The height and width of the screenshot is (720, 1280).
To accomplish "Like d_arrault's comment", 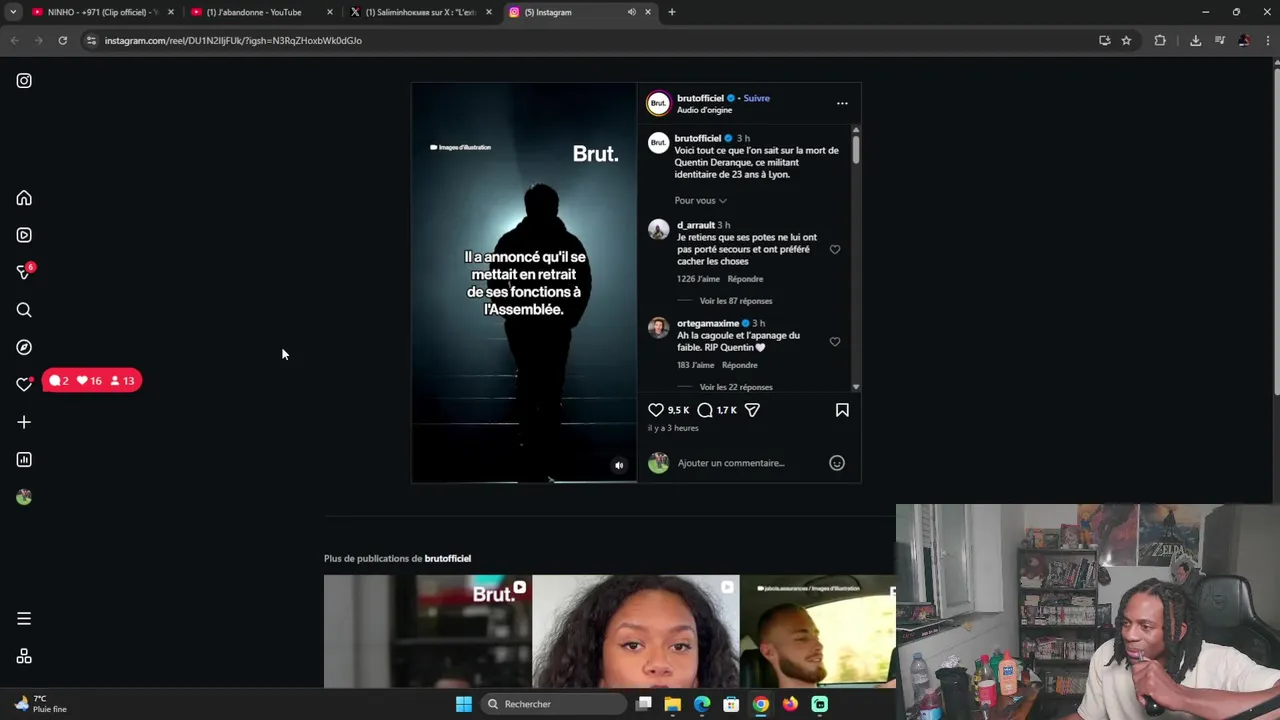I will [835, 249].
